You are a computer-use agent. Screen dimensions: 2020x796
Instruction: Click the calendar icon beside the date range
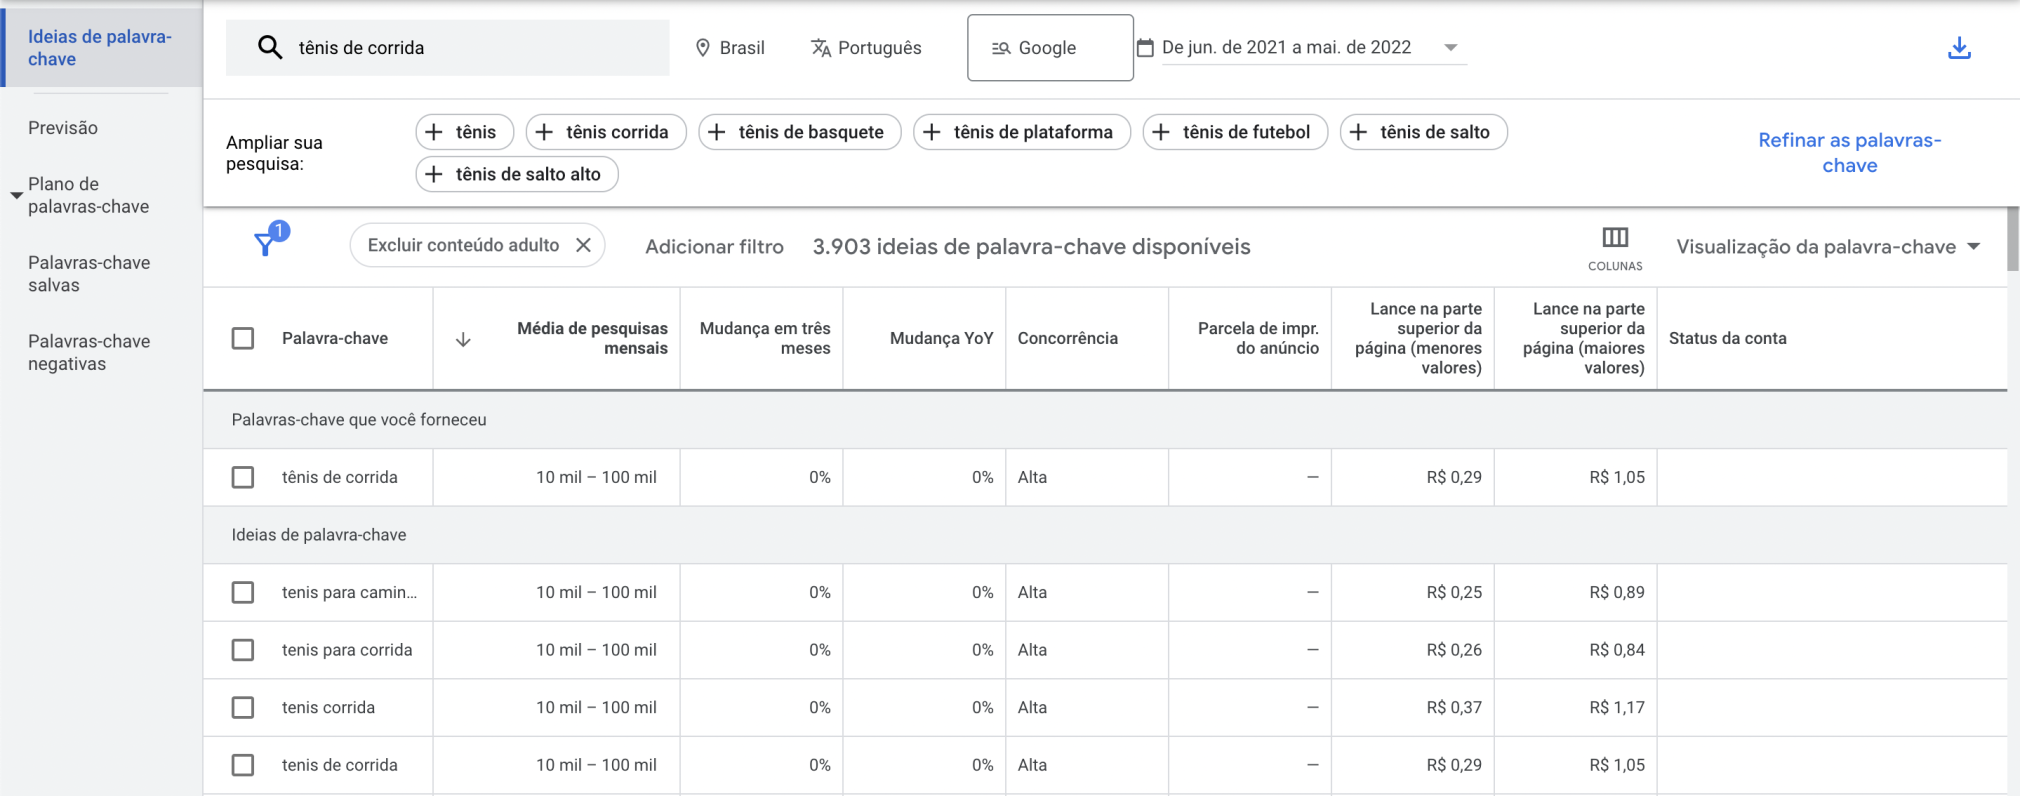[x=1146, y=47]
